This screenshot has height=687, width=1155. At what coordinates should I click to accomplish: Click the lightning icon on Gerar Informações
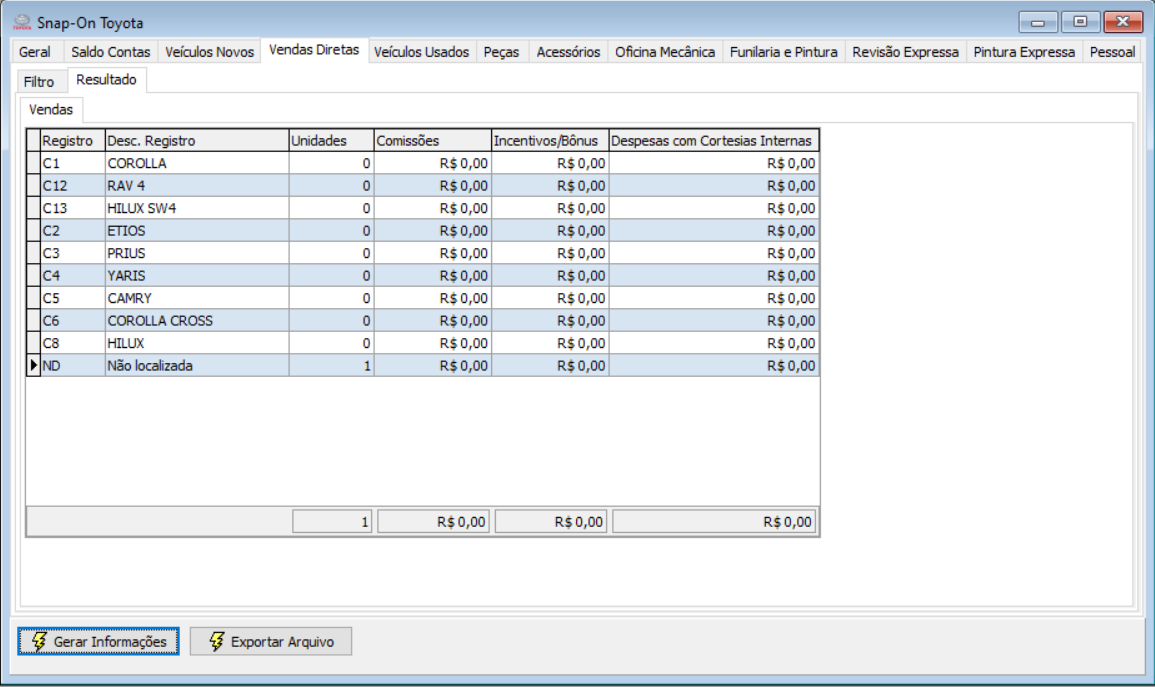[39, 641]
